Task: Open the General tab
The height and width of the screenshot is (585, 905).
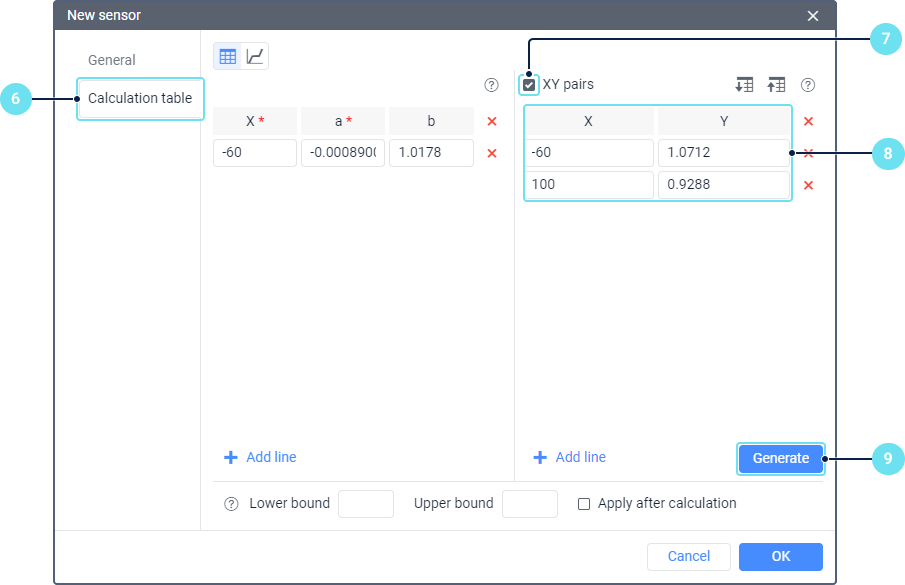Action: [112, 60]
